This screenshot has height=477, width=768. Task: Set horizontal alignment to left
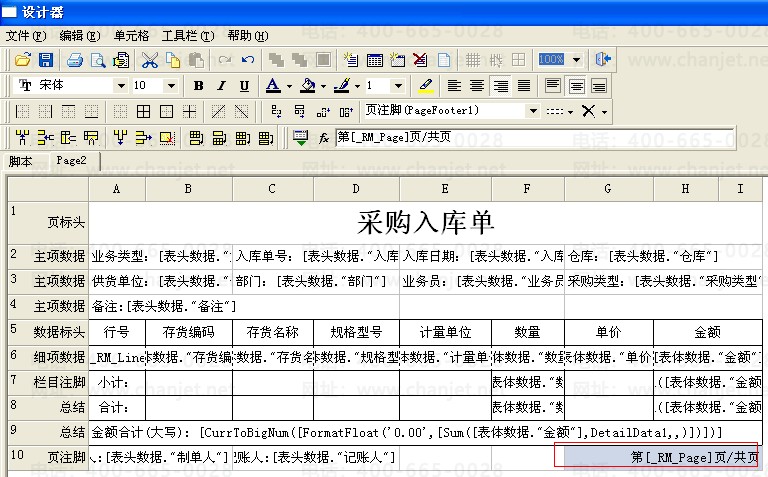point(454,86)
